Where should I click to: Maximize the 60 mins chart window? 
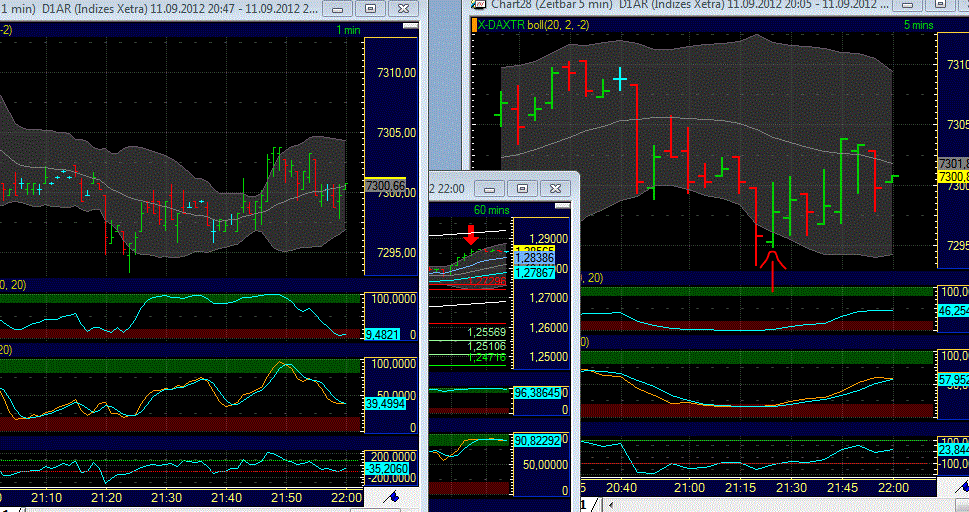[x=522, y=189]
